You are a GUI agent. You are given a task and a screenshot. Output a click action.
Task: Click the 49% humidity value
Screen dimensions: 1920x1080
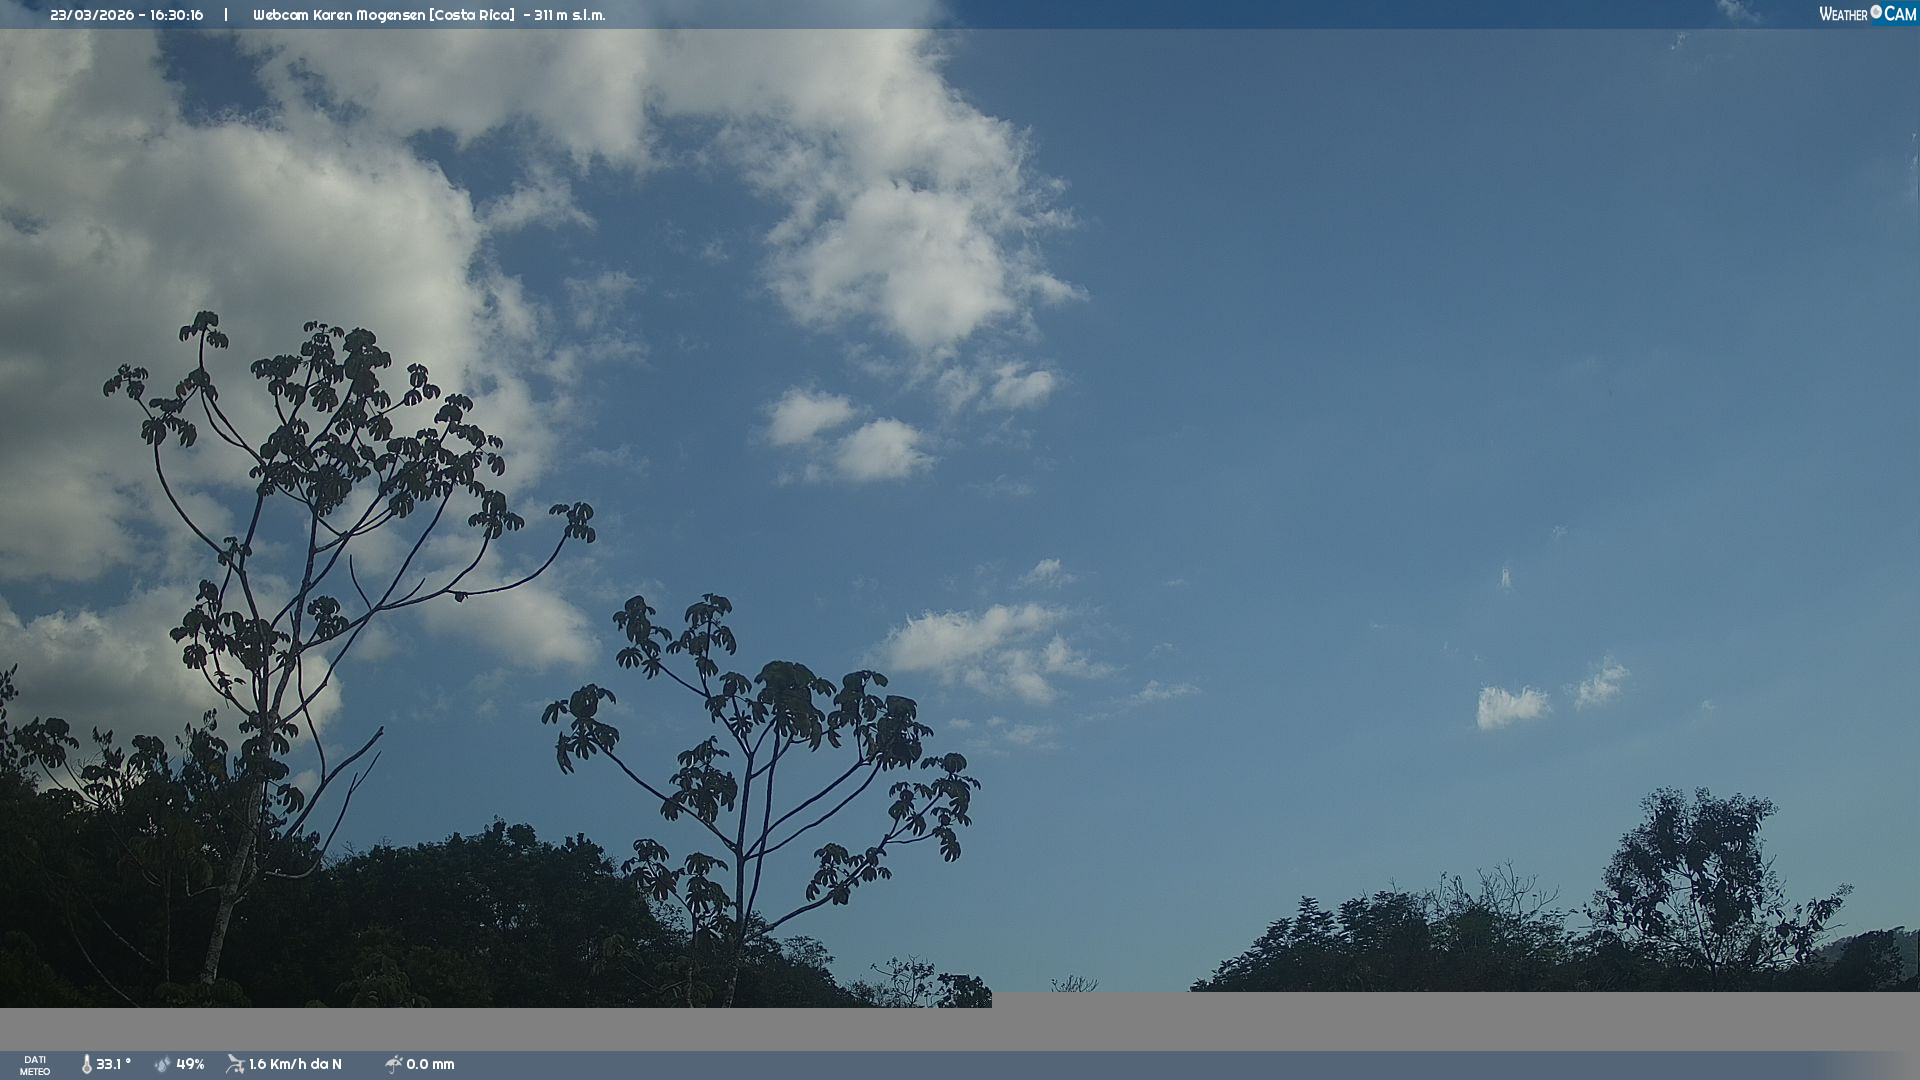click(x=190, y=1064)
